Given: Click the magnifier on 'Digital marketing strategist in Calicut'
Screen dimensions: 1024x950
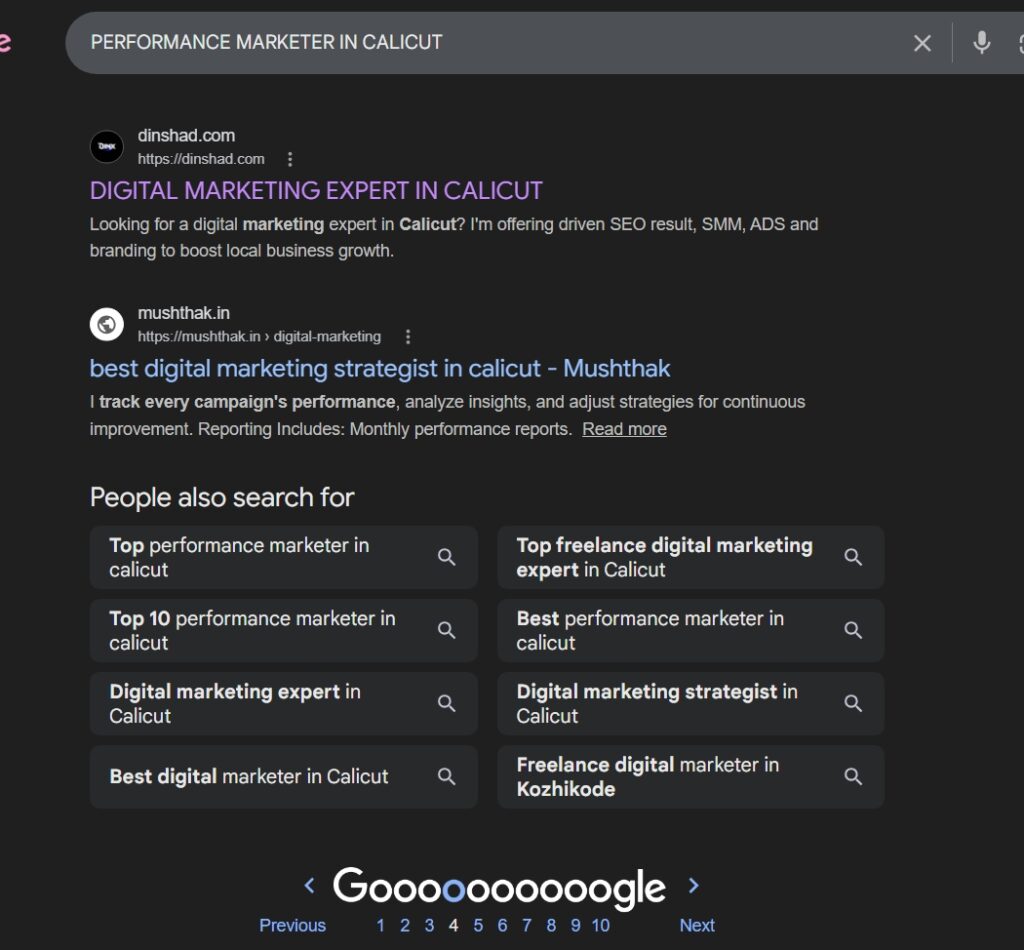Looking at the screenshot, I should click(853, 703).
